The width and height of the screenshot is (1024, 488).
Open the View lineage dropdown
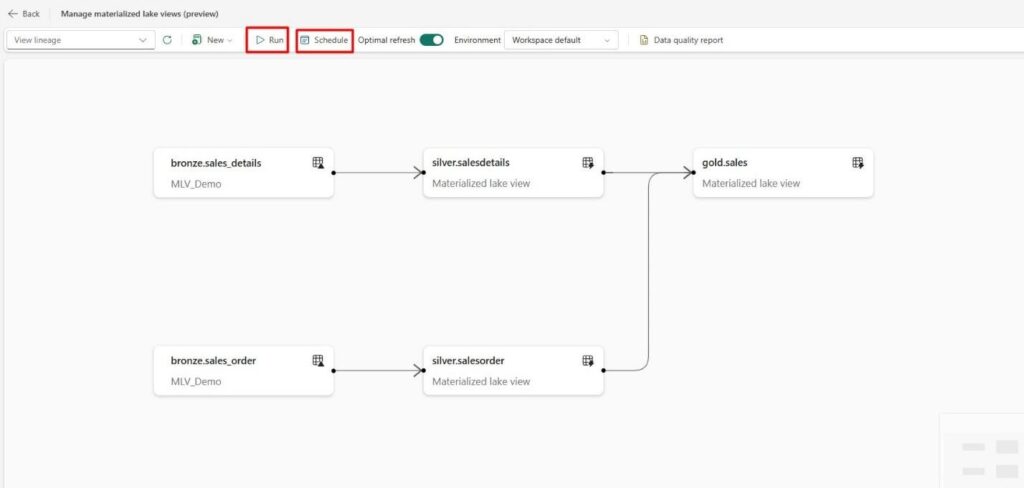click(80, 40)
